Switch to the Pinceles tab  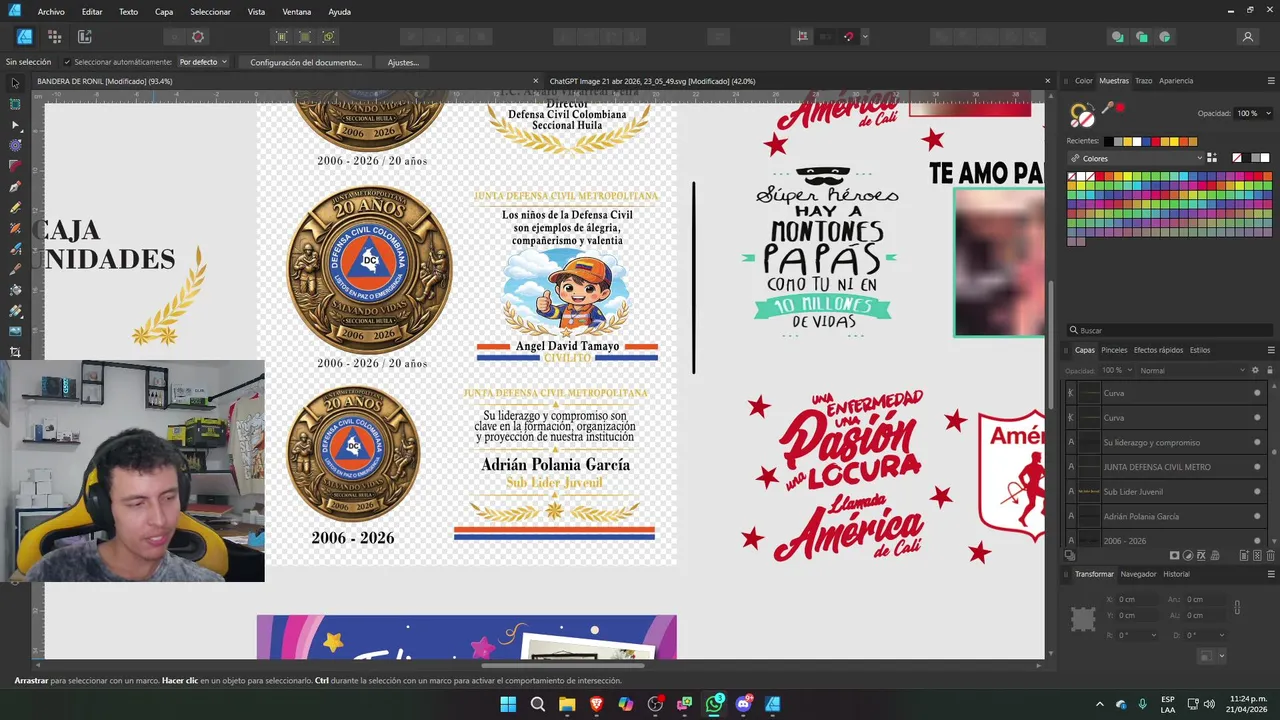click(1114, 350)
